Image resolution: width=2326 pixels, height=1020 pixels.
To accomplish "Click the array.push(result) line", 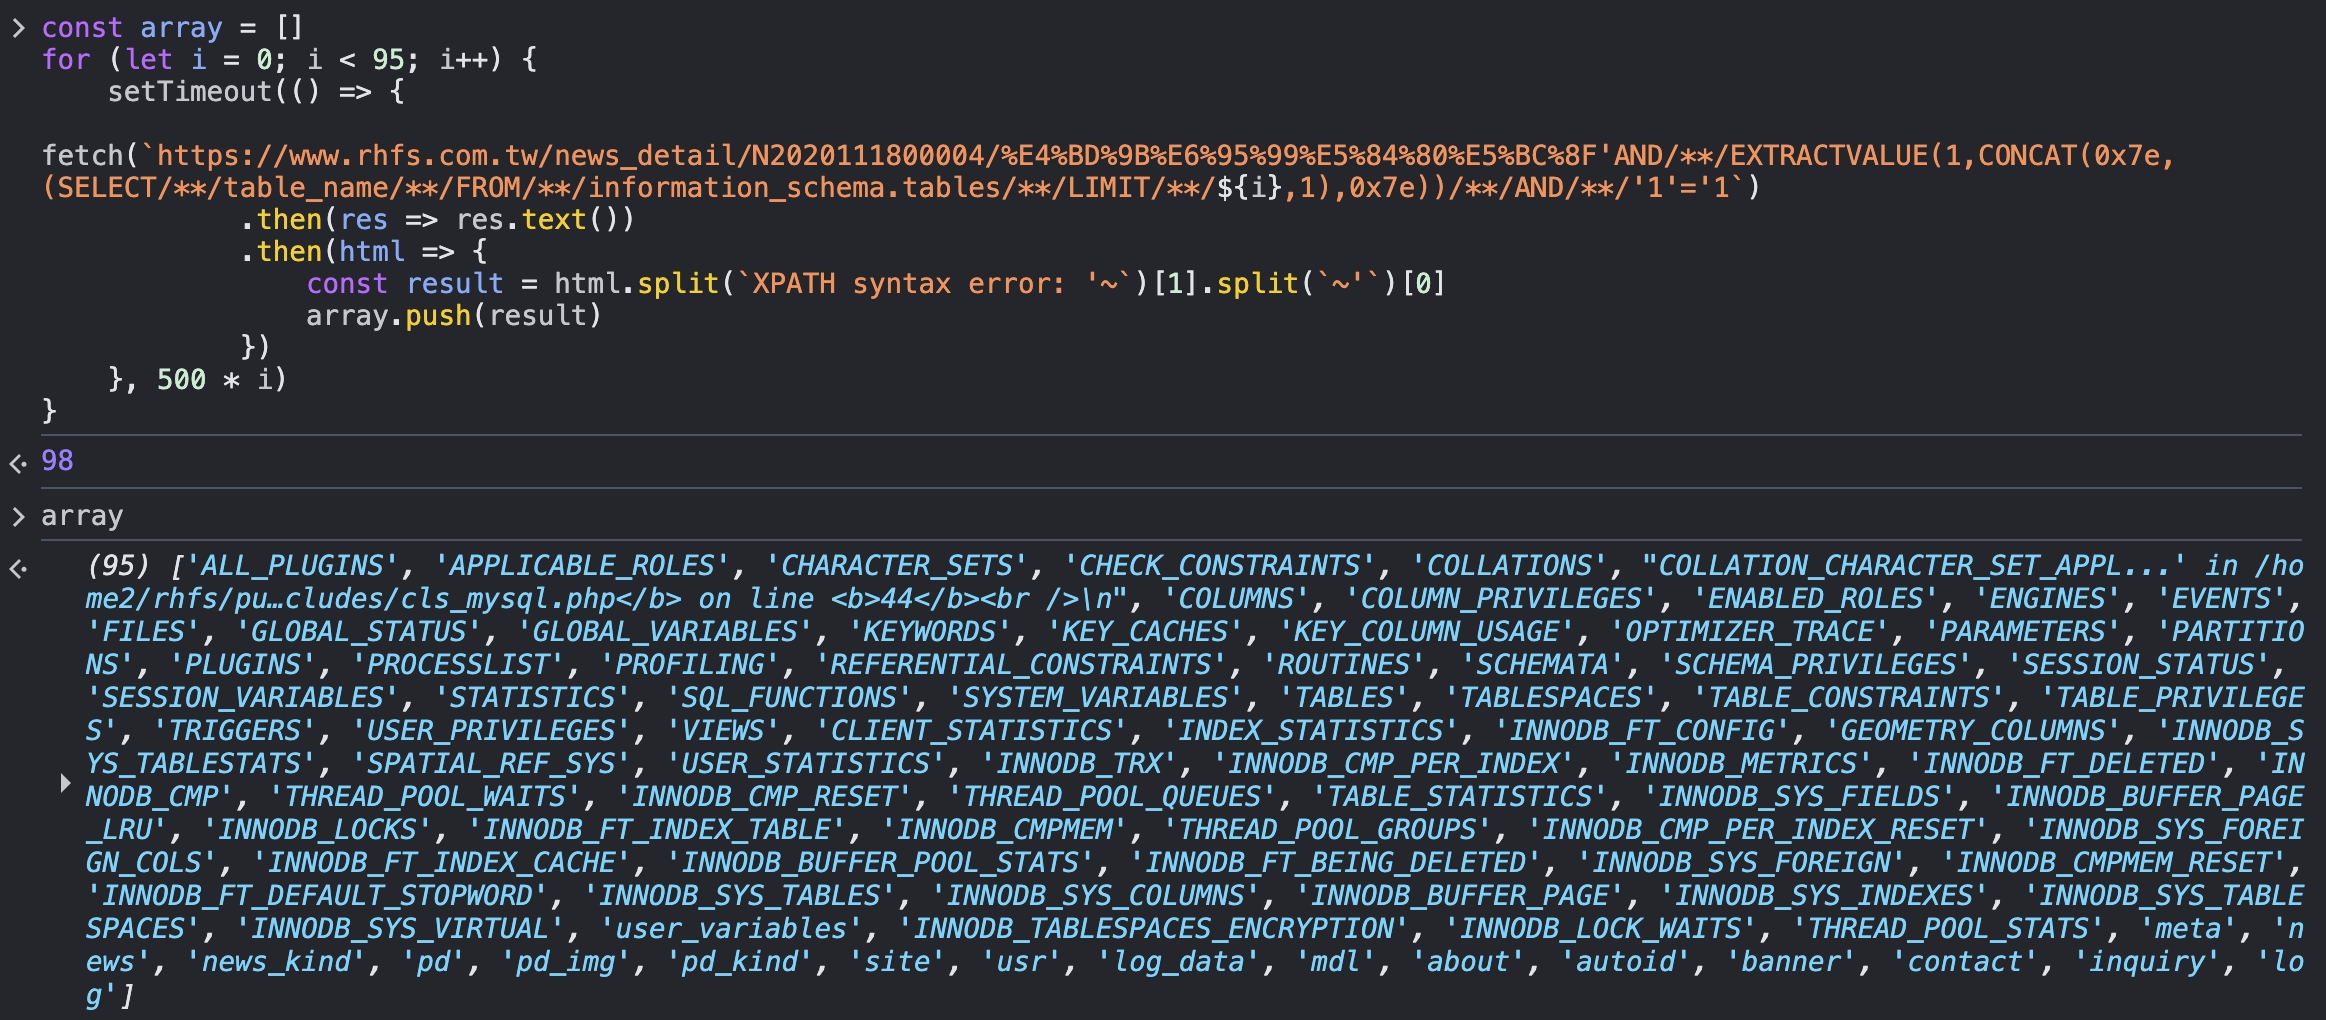I will 453,316.
